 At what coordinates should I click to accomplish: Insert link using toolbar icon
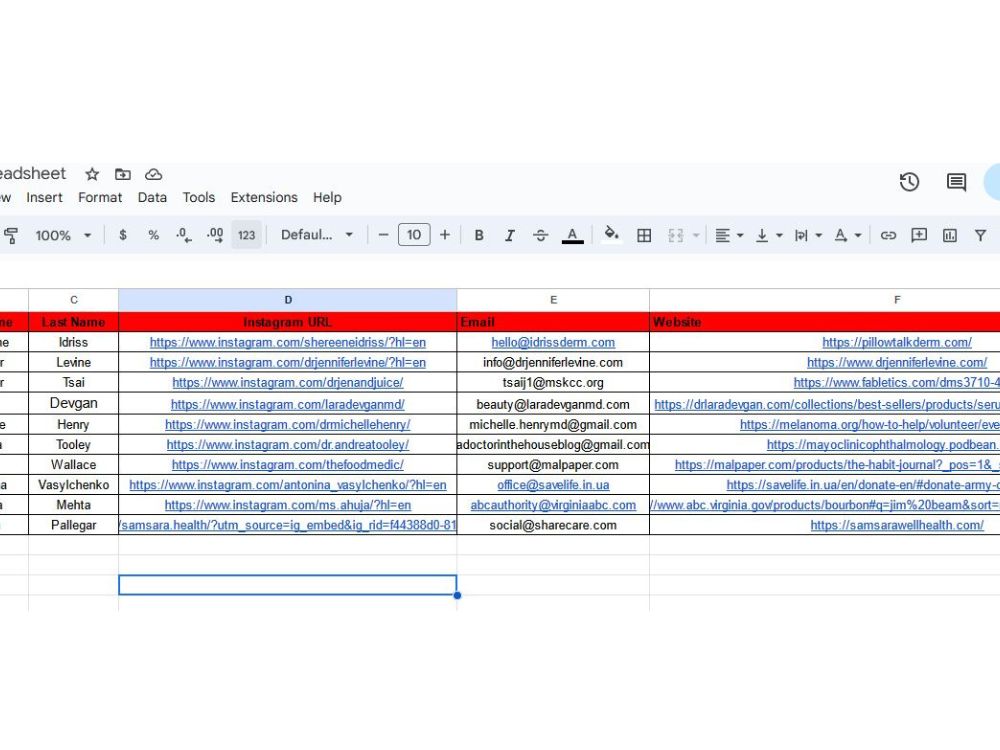pyautogui.click(x=888, y=235)
